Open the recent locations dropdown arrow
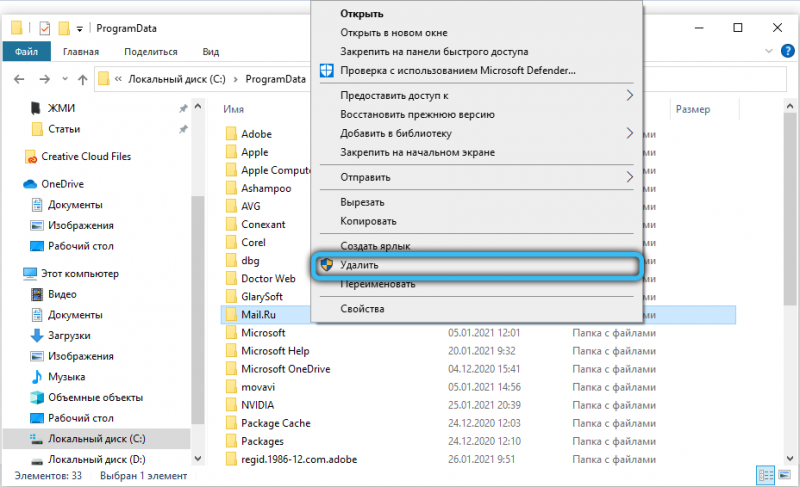 [65, 79]
